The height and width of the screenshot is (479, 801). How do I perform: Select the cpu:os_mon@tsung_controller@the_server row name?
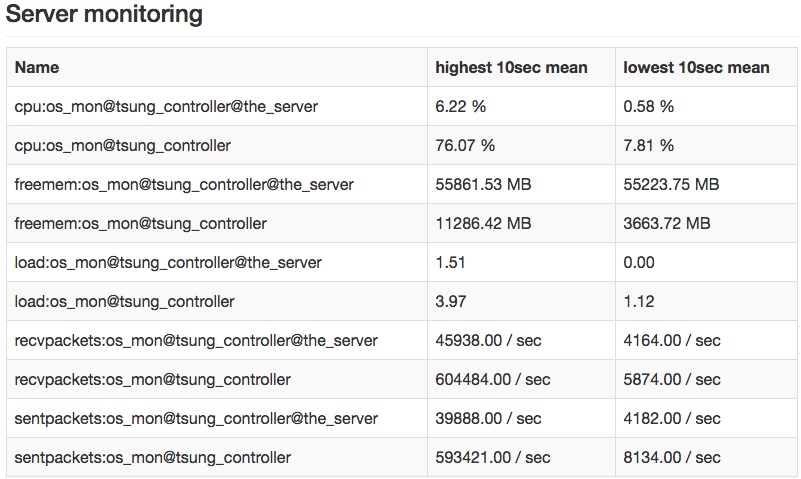pyautogui.click(x=166, y=106)
